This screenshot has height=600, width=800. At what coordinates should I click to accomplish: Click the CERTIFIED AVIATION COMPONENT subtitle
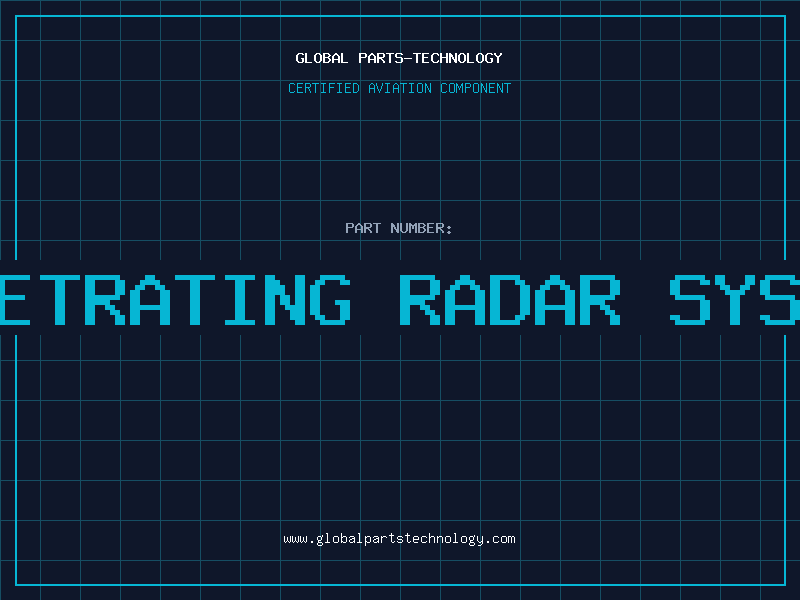coord(399,88)
